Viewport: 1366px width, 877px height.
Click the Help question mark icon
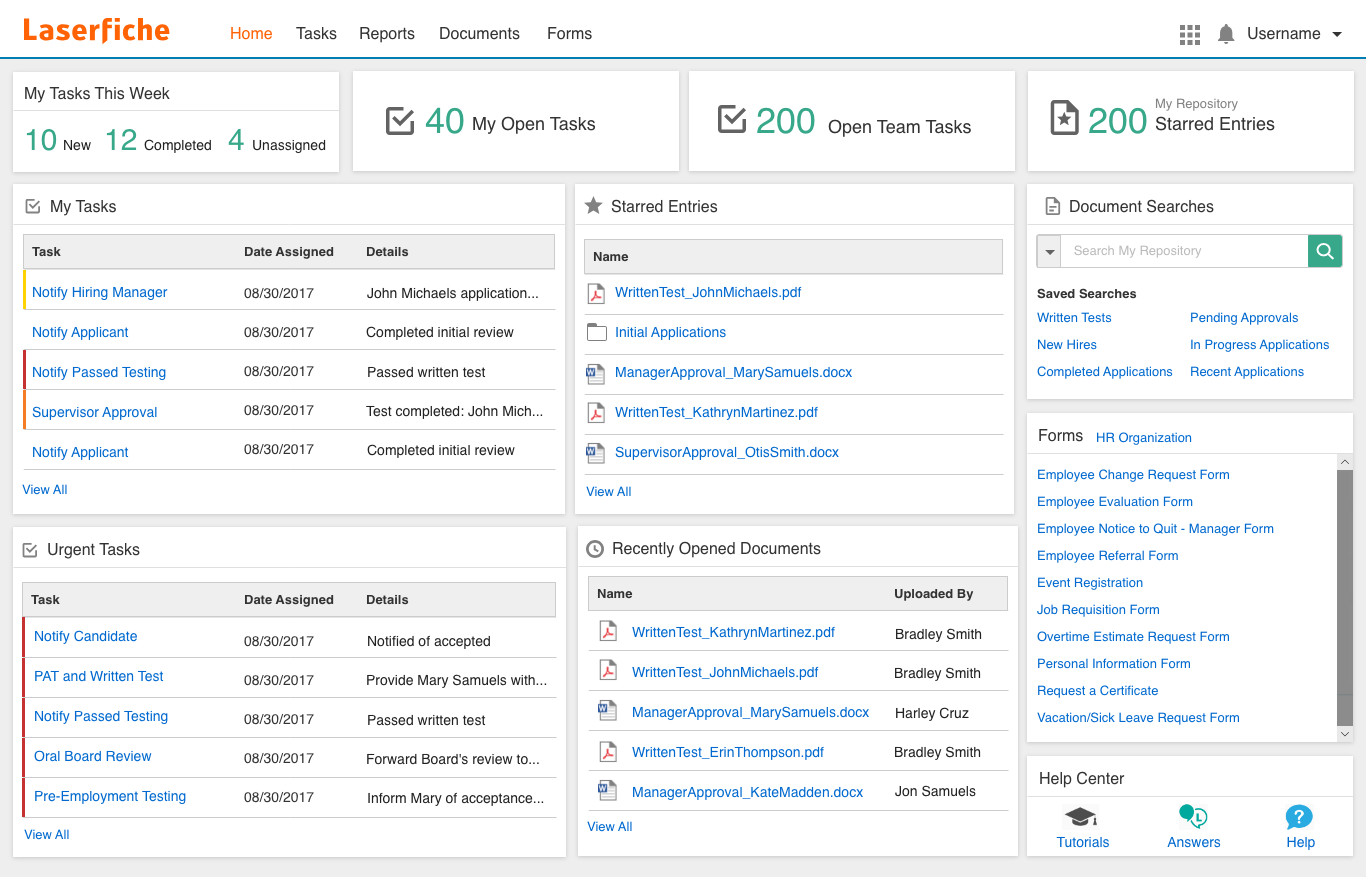[x=1299, y=817]
